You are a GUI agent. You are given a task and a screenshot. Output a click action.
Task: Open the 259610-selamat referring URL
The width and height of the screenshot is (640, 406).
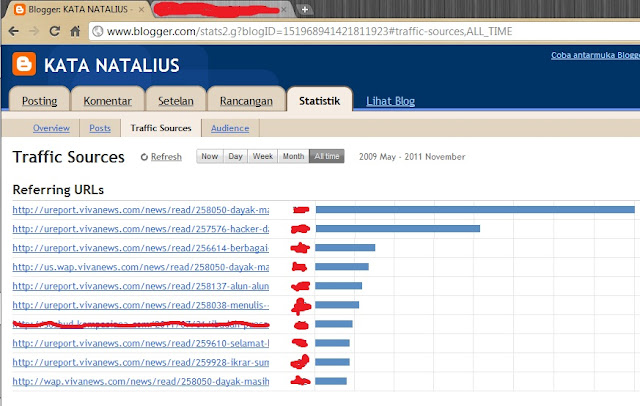tap(141, 343)
